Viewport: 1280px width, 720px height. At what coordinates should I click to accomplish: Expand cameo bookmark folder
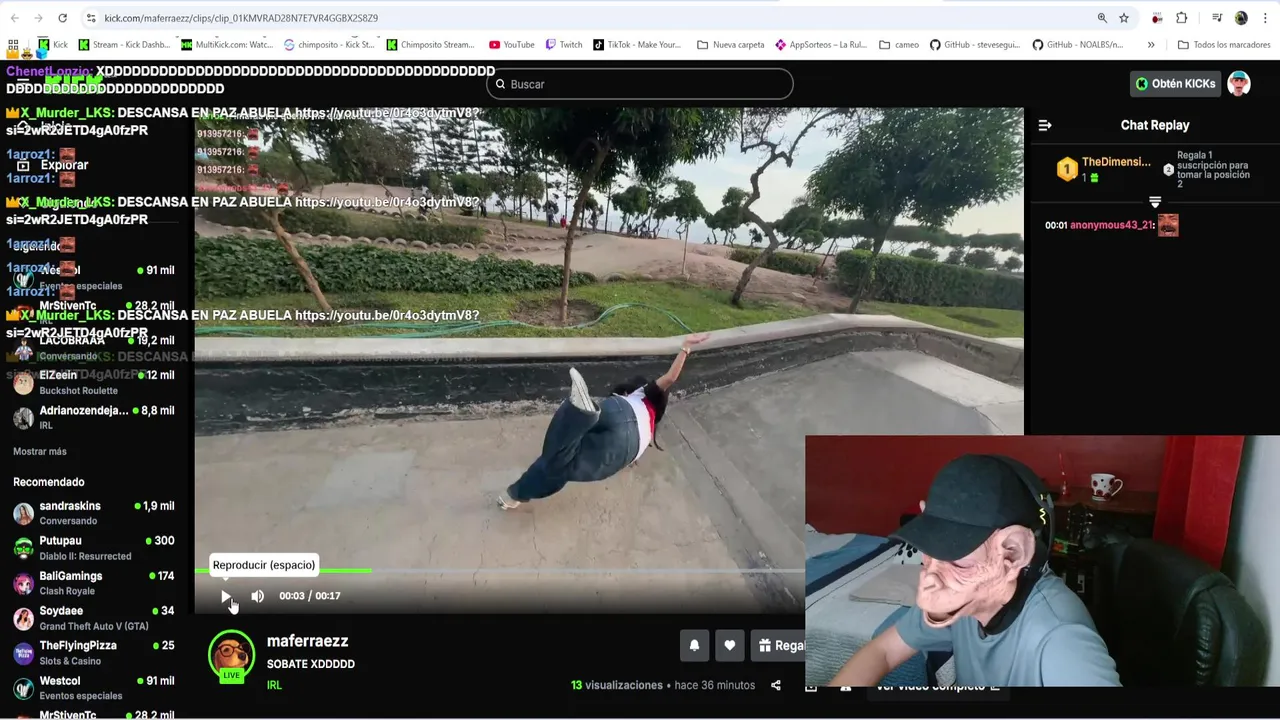[x=899, y=45]
